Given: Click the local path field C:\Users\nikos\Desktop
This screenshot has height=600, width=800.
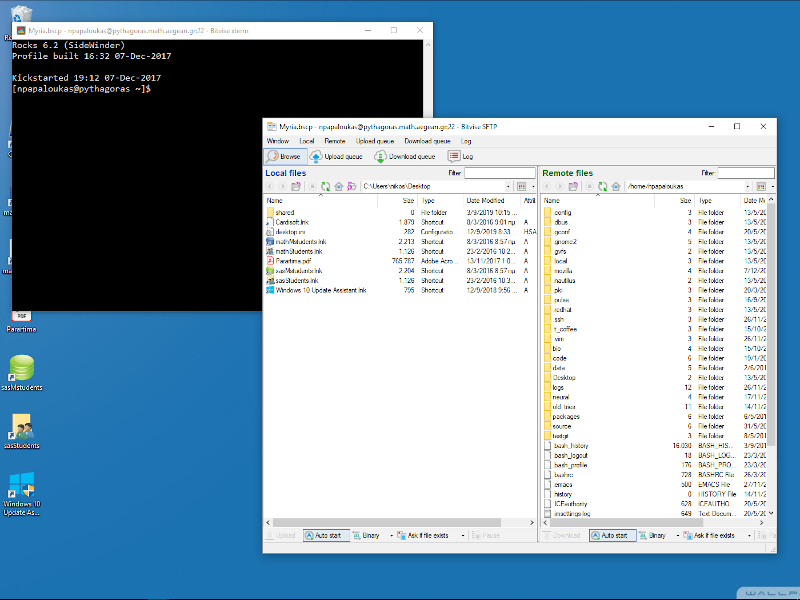Looking at the screenshot, I should pyautogui.click(x=433, y=186).
